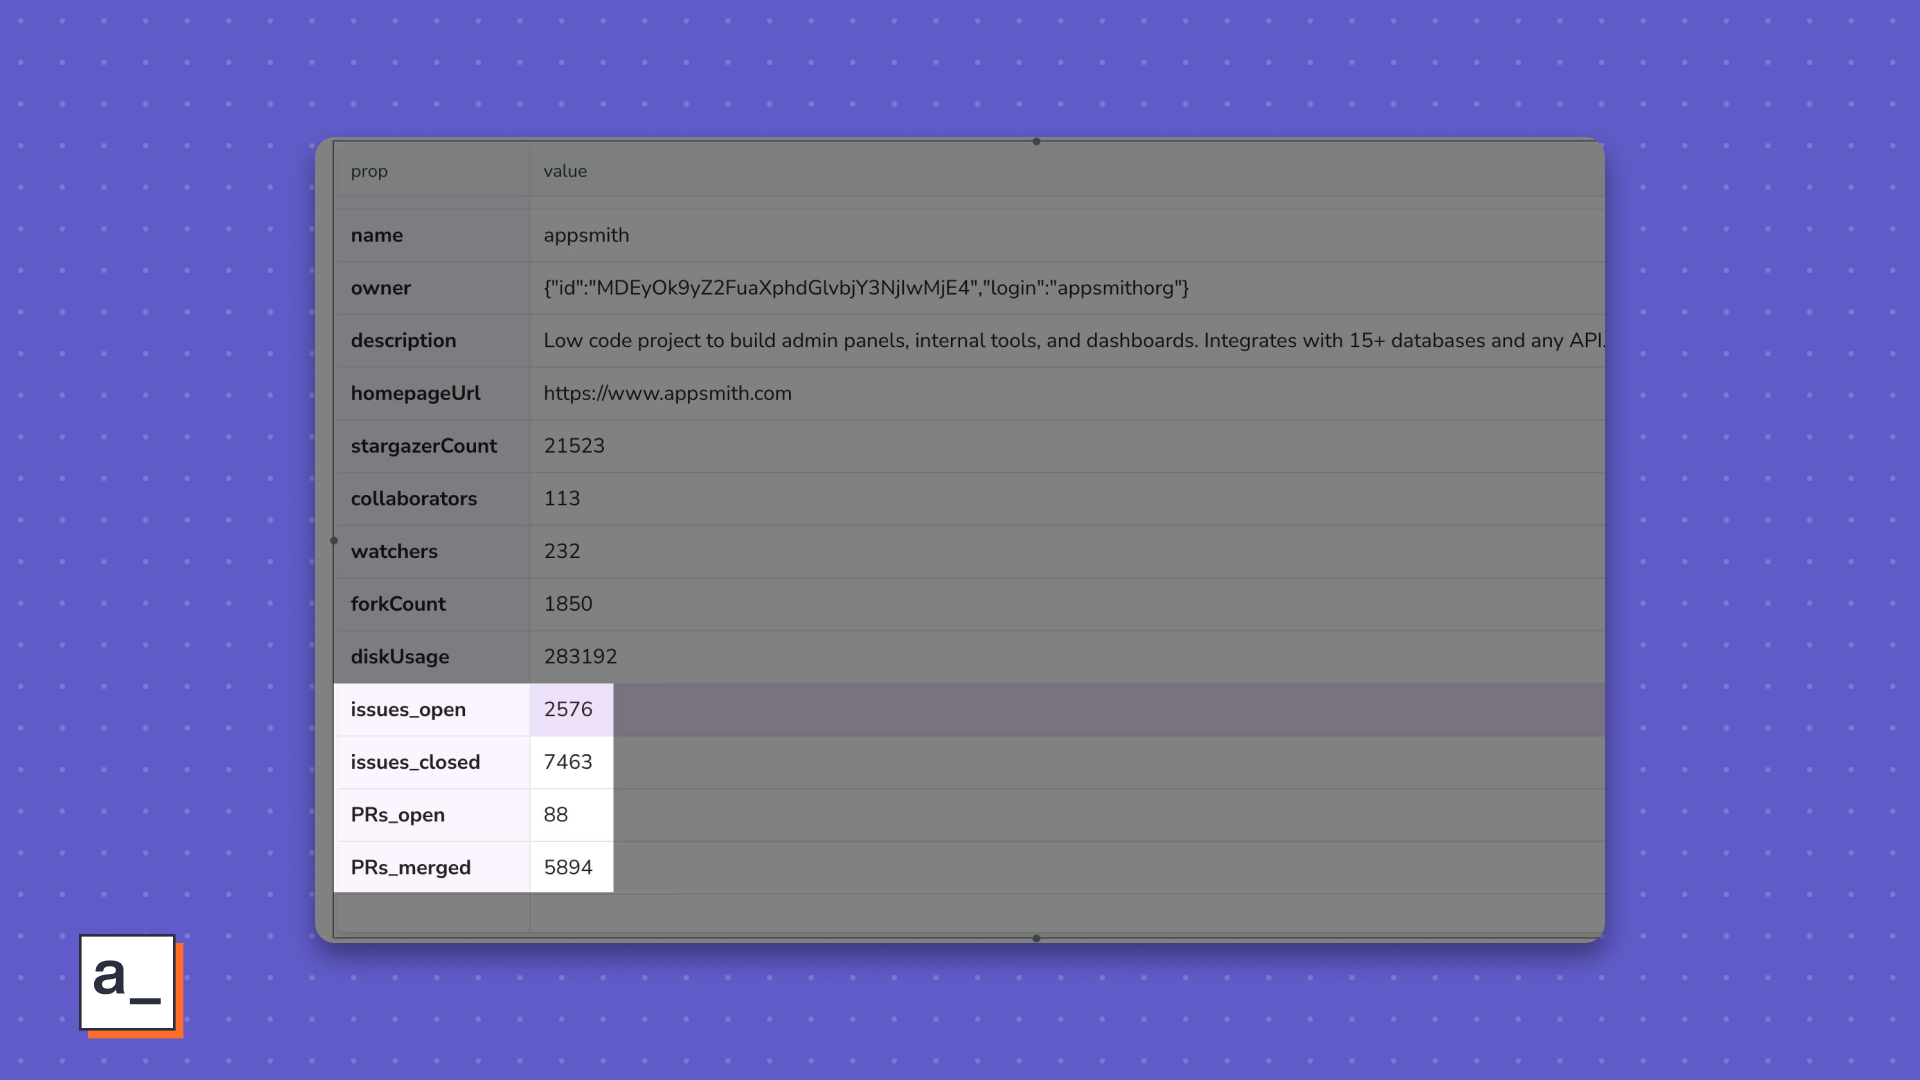Click the owner JSON value cell
The image size is (1920, 1080).
point(866,288)
